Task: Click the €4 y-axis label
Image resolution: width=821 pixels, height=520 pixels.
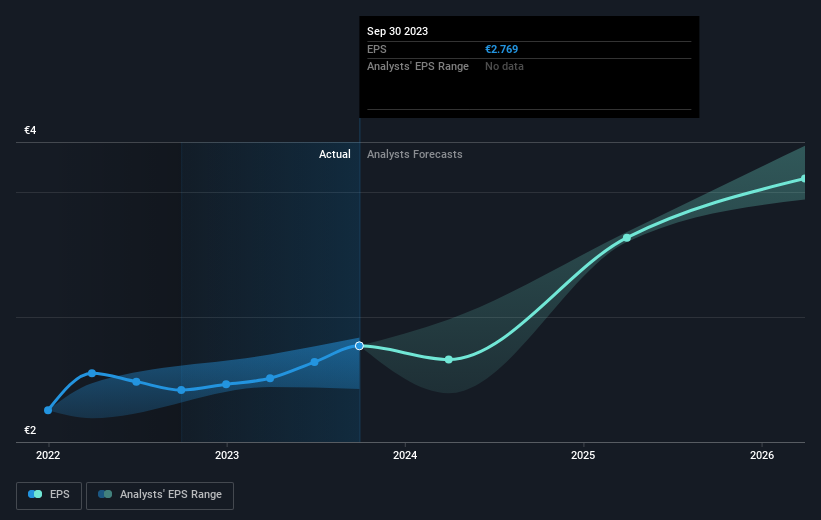Action: 30,130
